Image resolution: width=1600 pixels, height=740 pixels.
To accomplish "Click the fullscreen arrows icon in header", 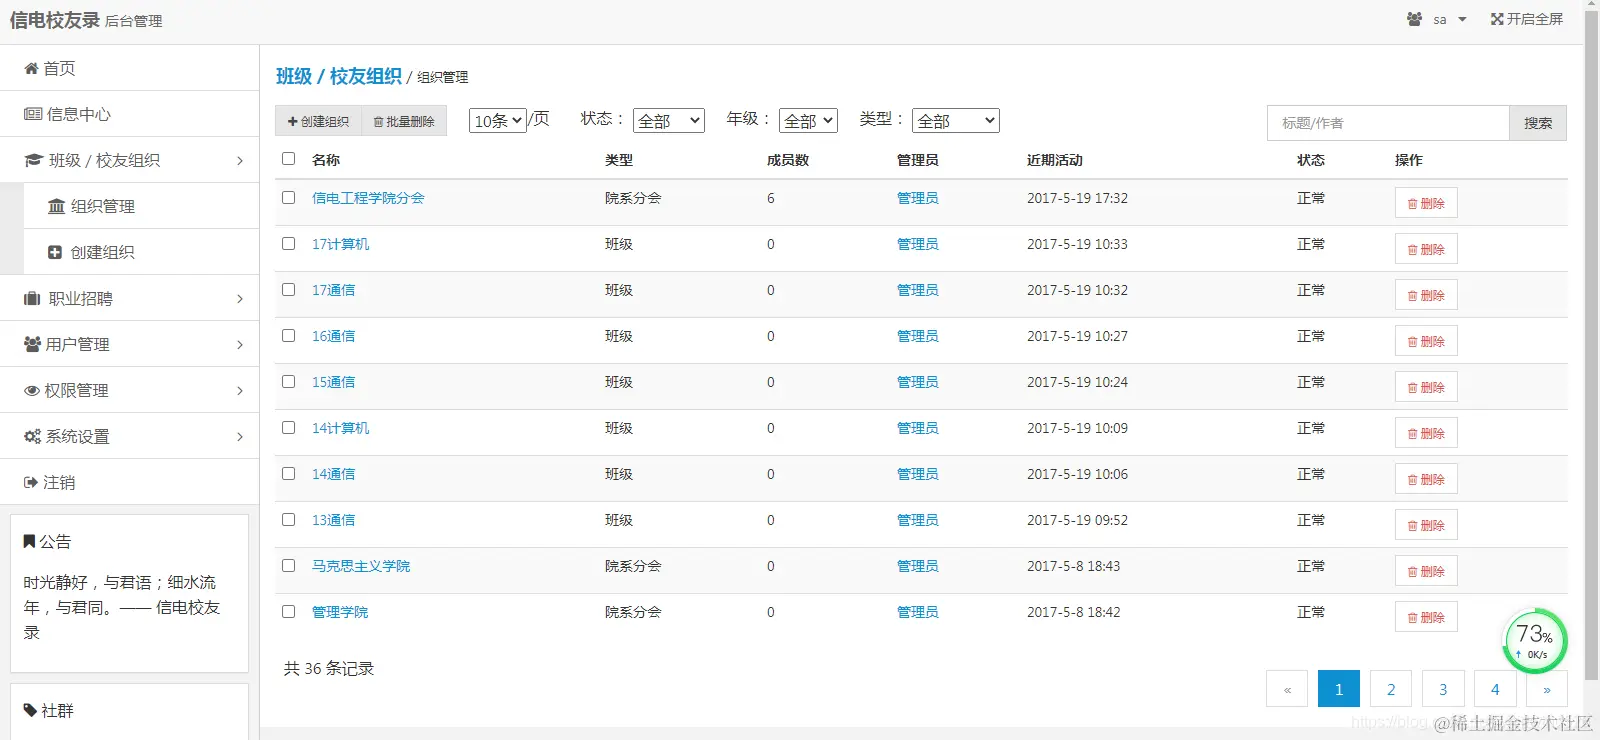I will (x=1497, y=19).
